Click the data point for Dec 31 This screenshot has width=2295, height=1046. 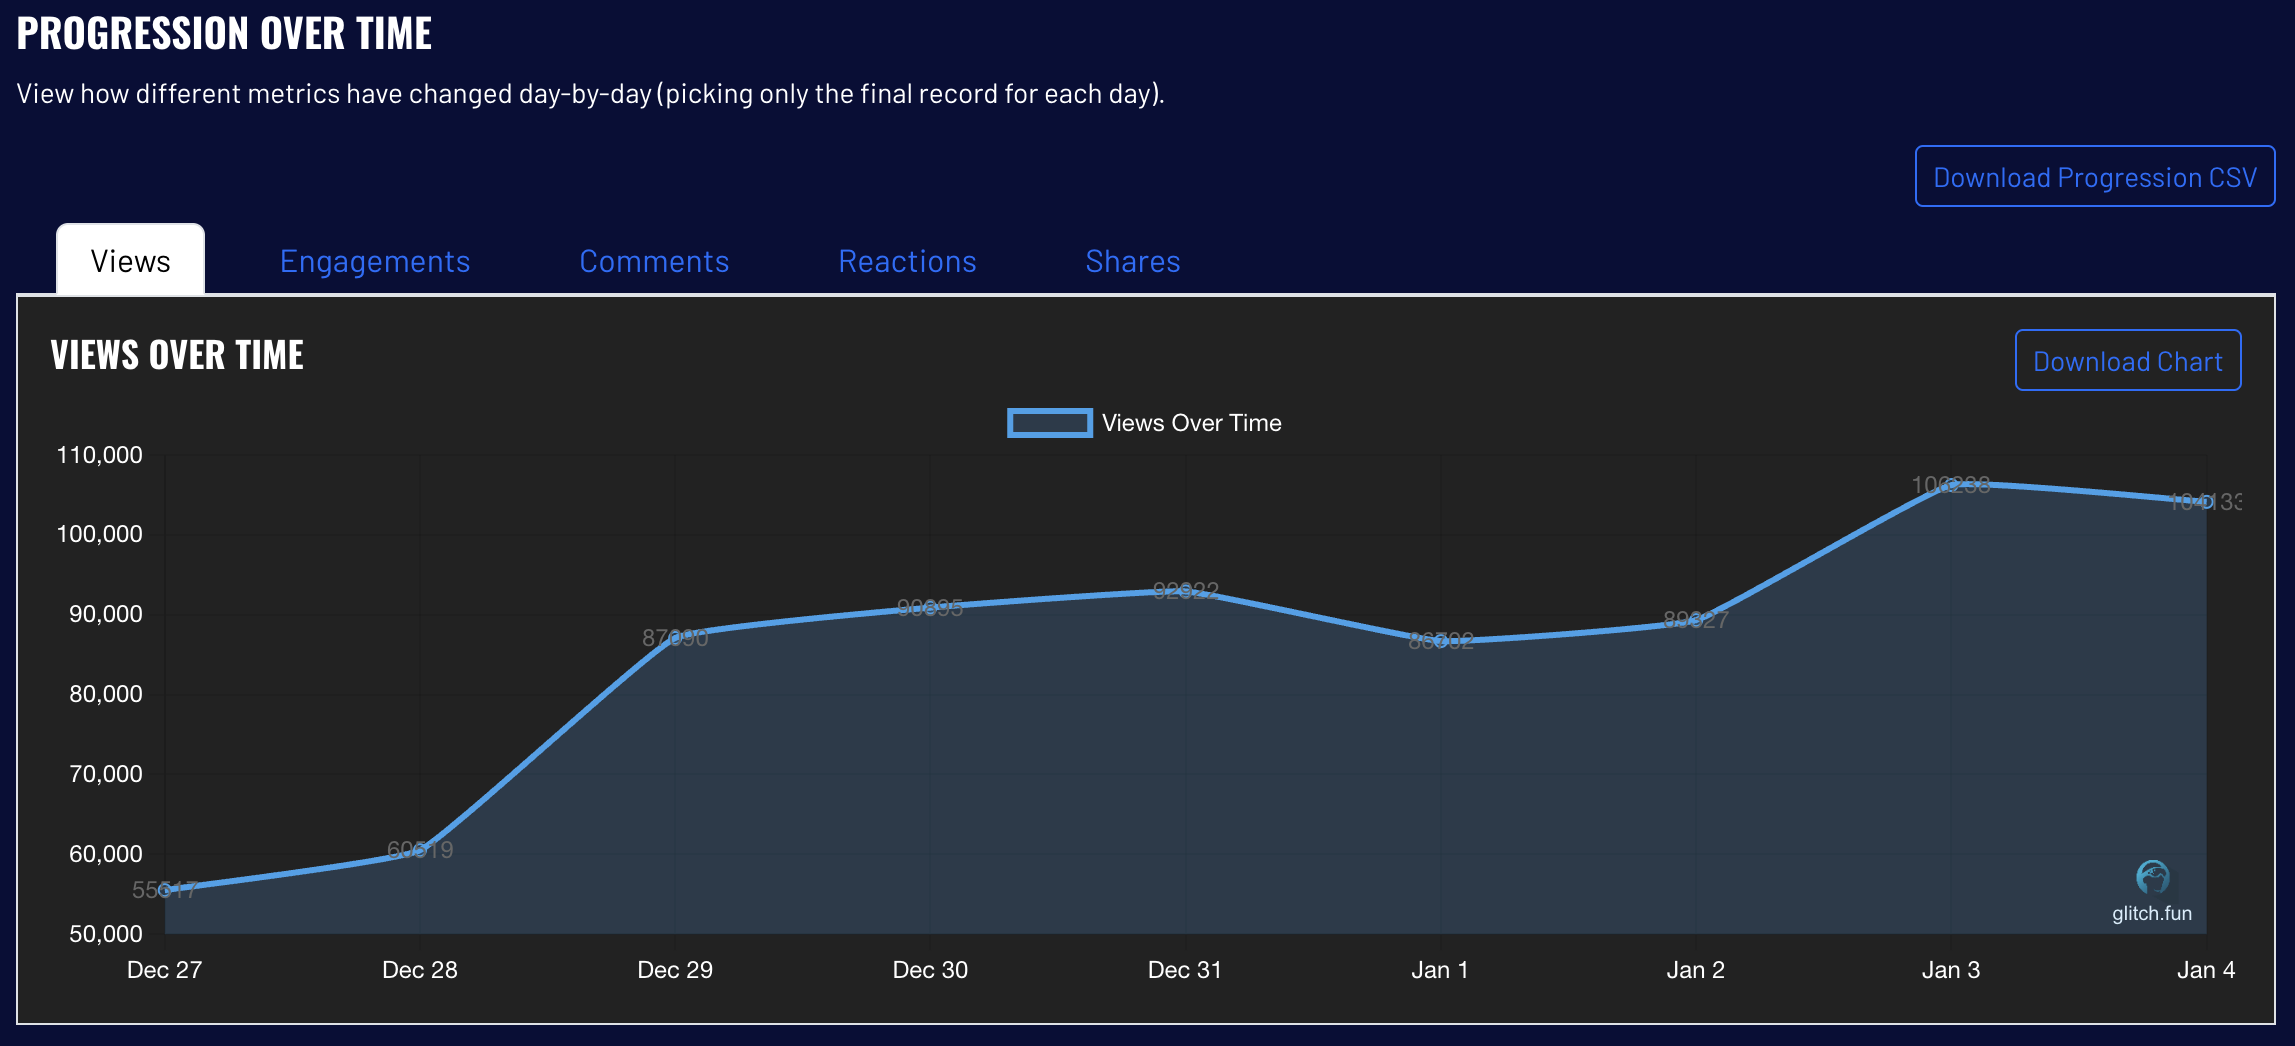coord(1185,591)
